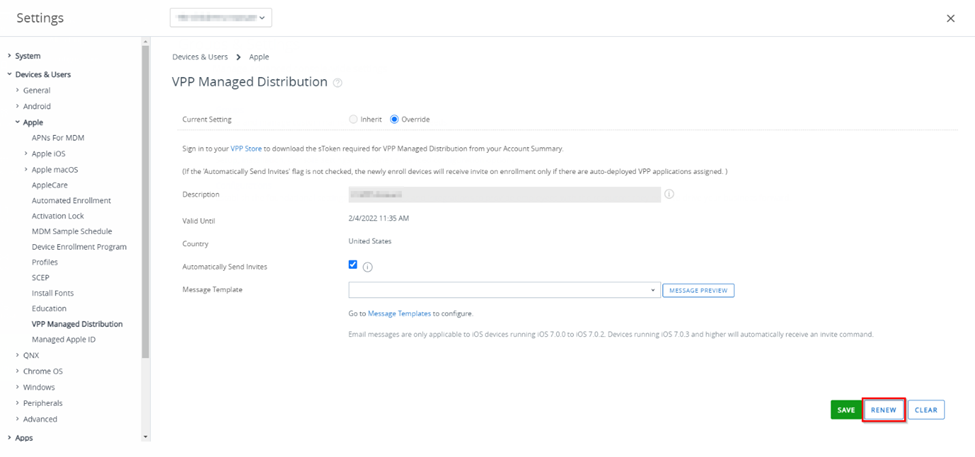
Task: Open Device Enrollment Program settings
Action: (x=79, y=247)
